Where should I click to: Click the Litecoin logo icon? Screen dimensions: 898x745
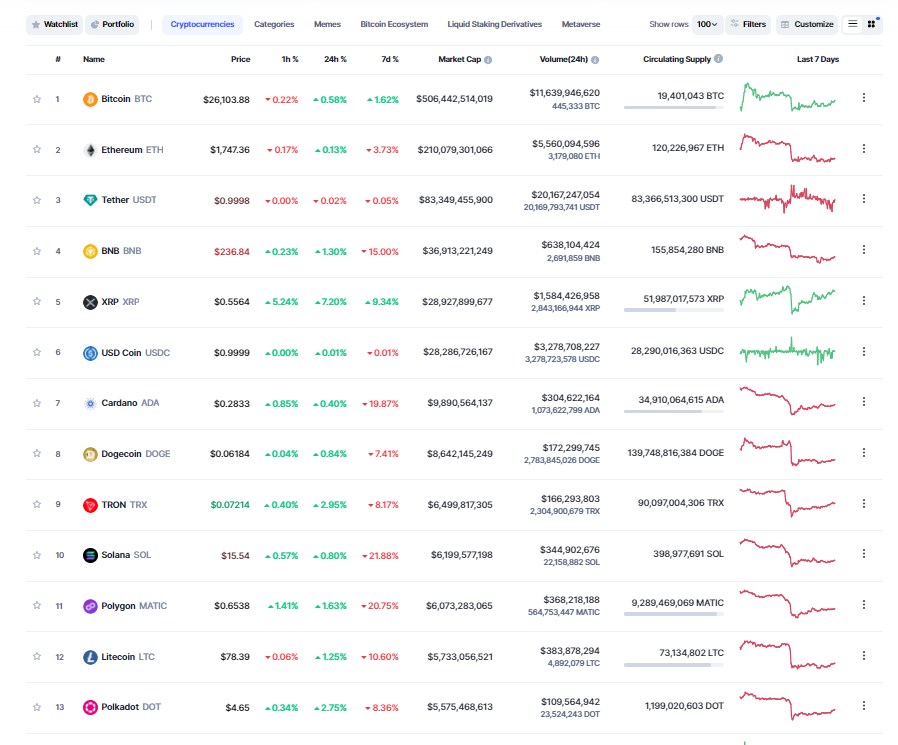(90, 657)
